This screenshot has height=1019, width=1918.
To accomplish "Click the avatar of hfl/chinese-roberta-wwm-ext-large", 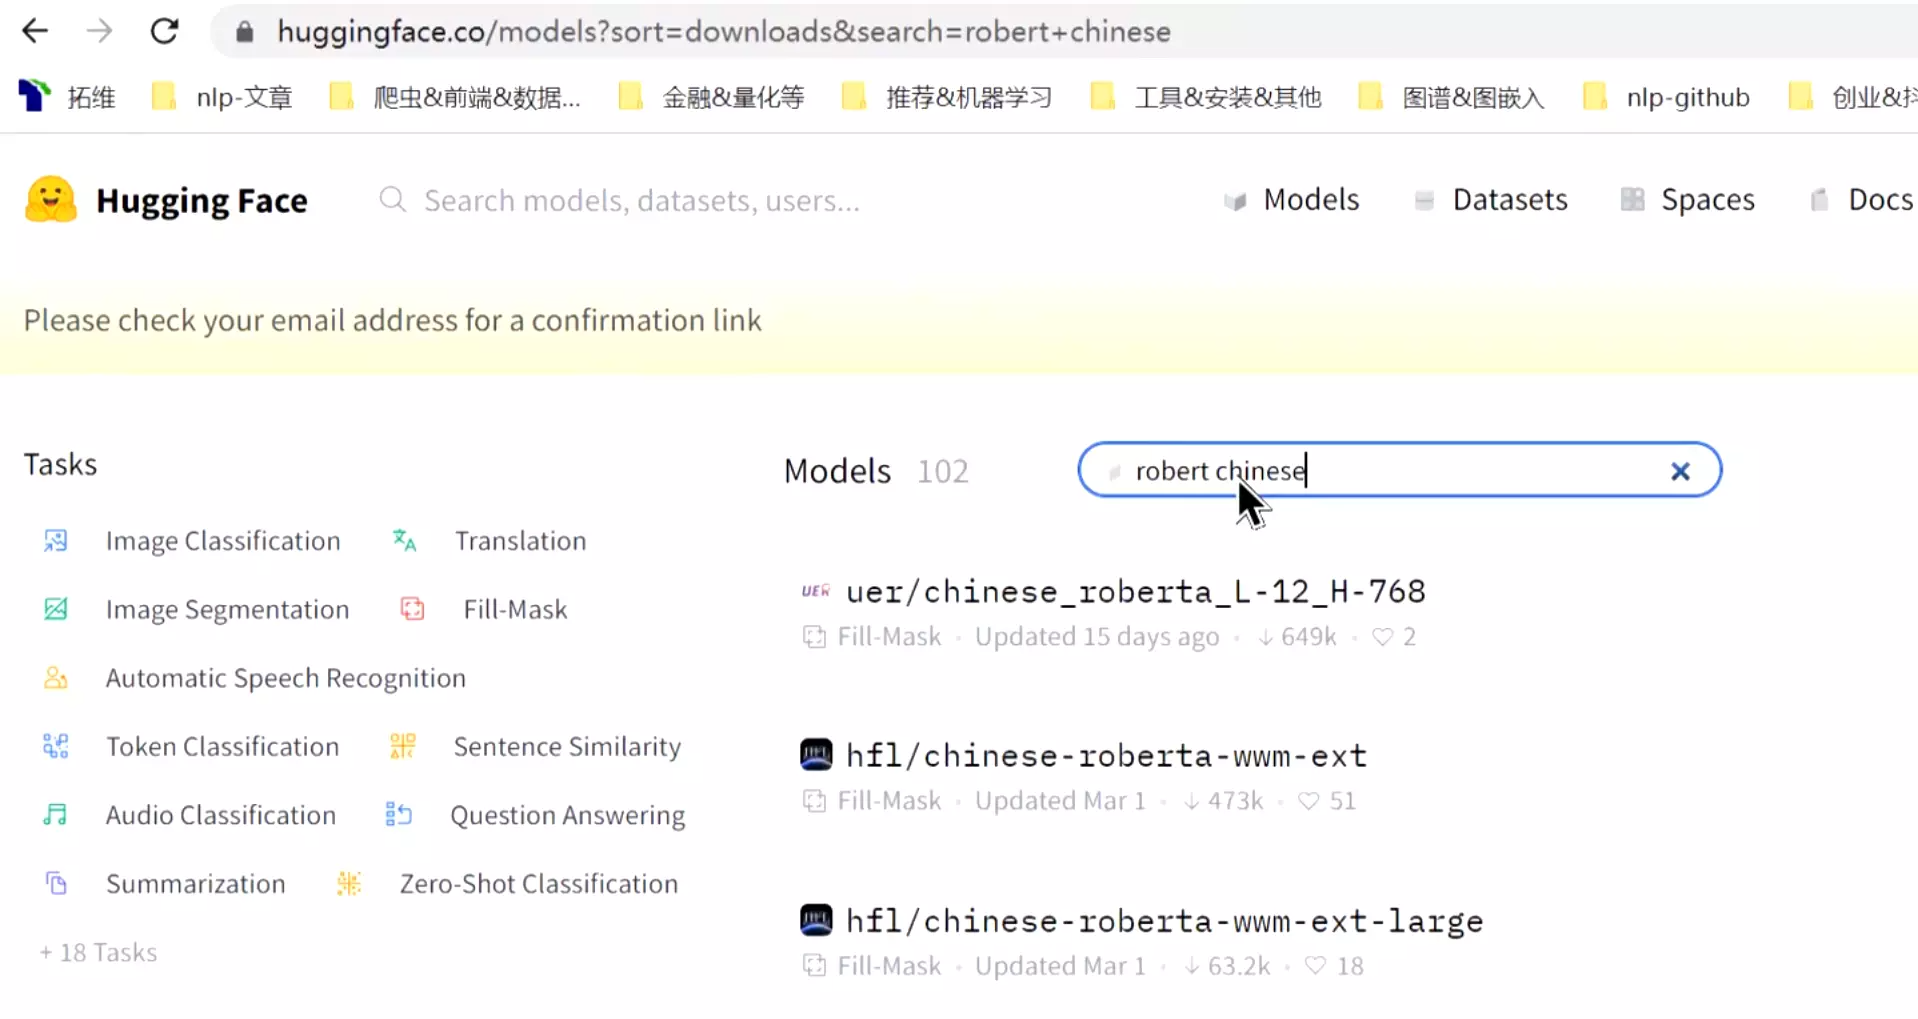I will 816,920.
